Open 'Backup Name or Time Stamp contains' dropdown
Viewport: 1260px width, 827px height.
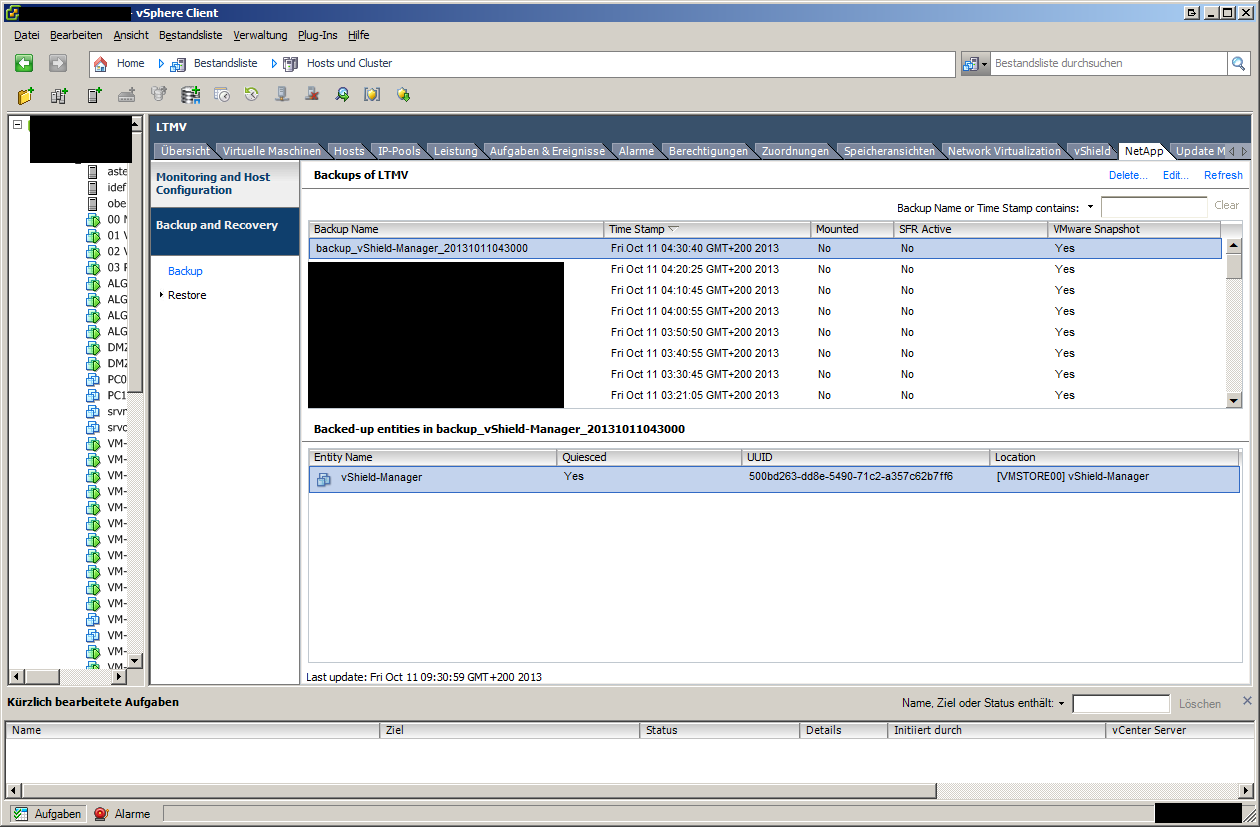[x=1090, y=208]
